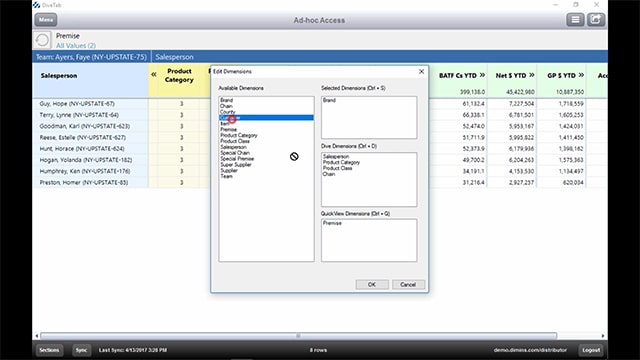Select Product Class in Dive Dimensions box
Image resolution: width=640 pixels, height=360 pixels.
[x=337, y=168]
